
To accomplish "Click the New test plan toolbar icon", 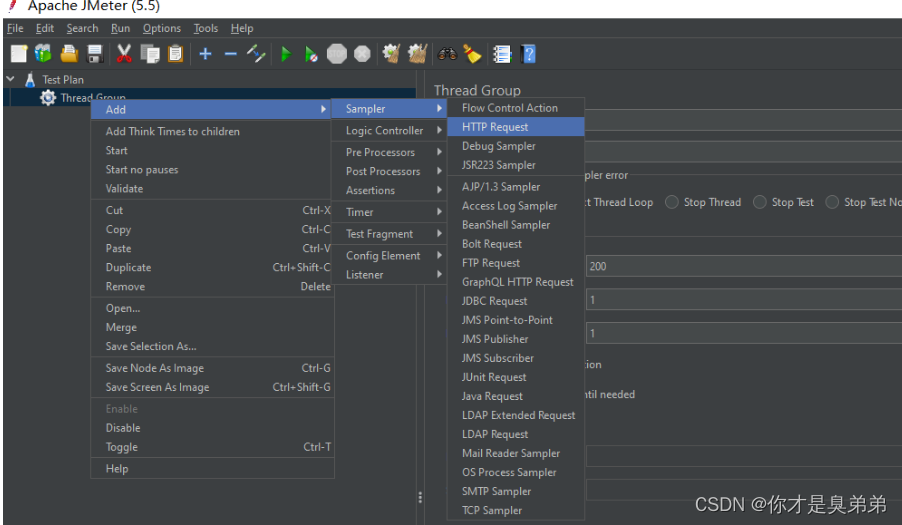I will 18,53.
